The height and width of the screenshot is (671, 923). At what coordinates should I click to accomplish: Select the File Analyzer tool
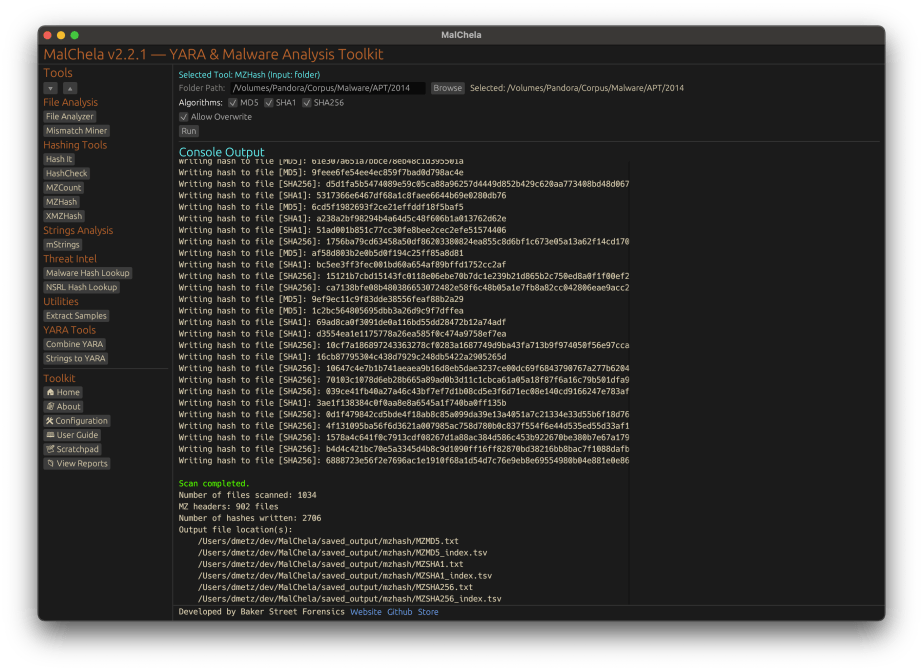click(70, 117)
